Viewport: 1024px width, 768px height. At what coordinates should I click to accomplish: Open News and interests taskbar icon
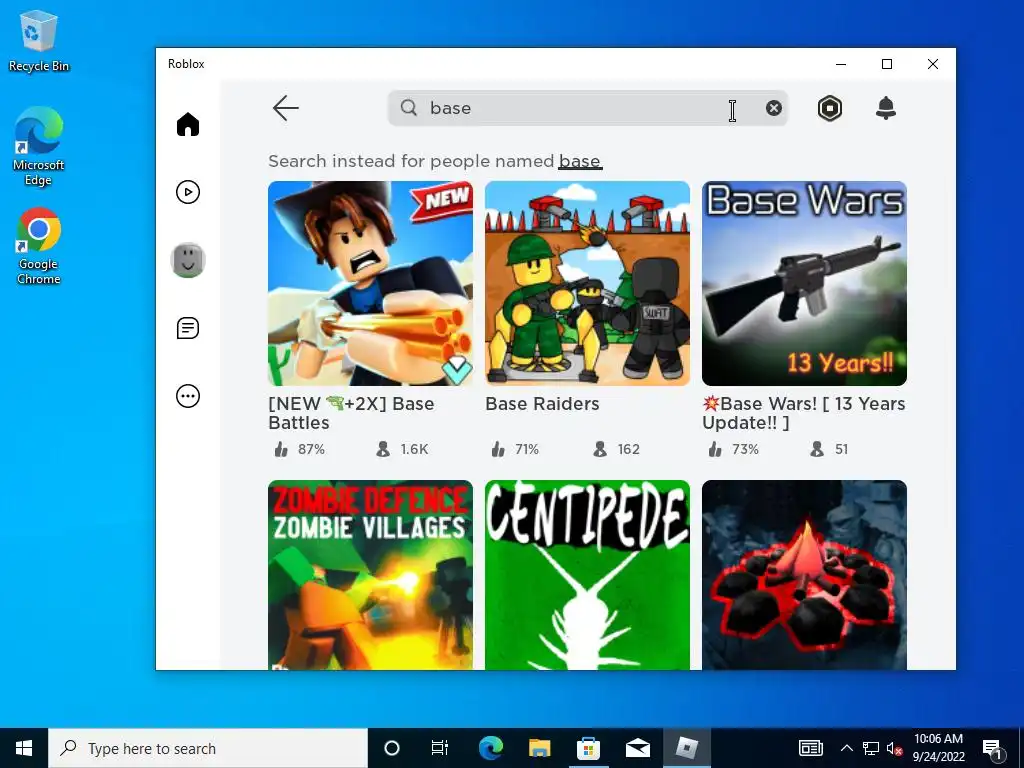click(810, 748)
